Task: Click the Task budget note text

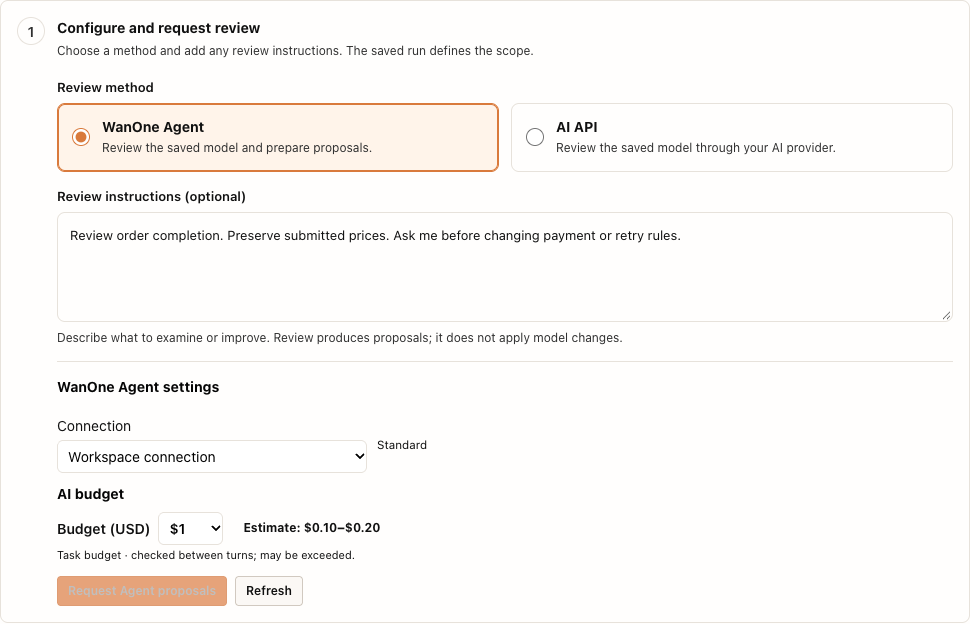Action: pos(206,555)
